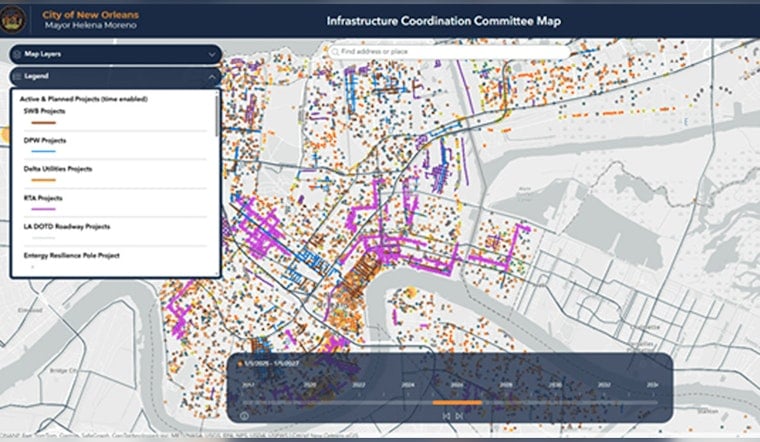Step the time slider to next period

(459, 416)
